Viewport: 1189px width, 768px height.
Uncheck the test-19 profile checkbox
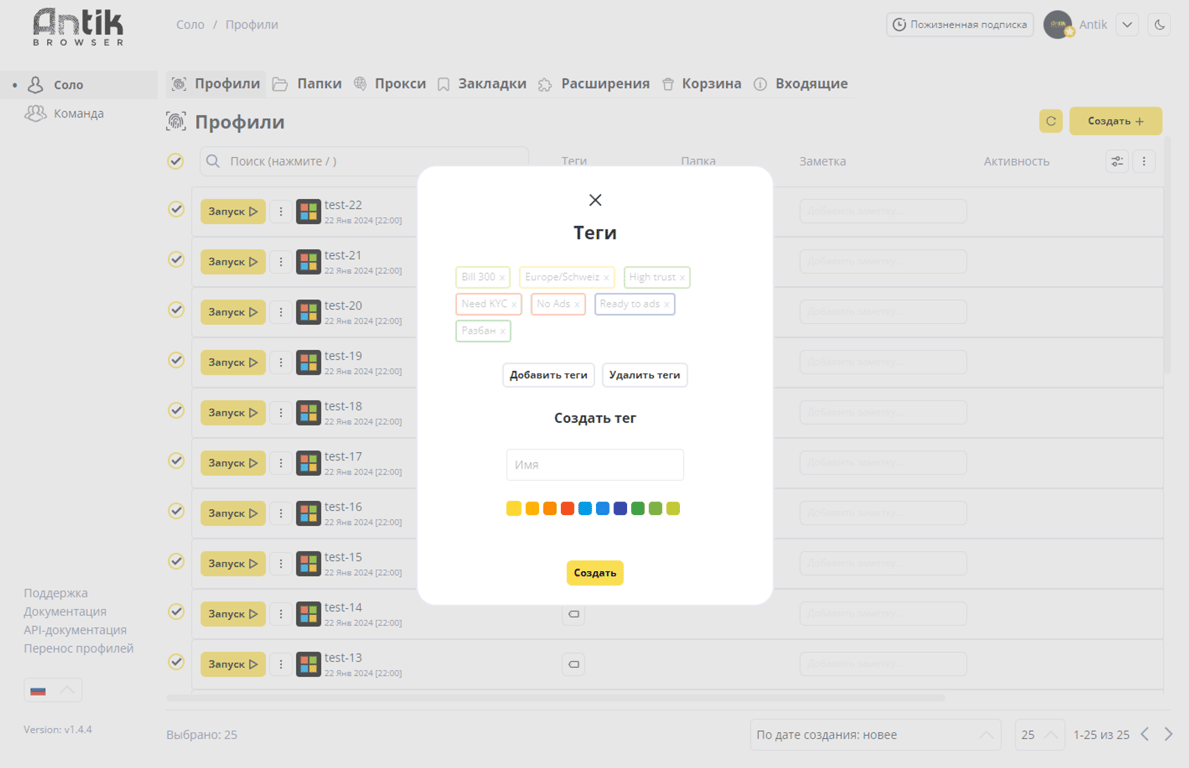coord(176,360)
